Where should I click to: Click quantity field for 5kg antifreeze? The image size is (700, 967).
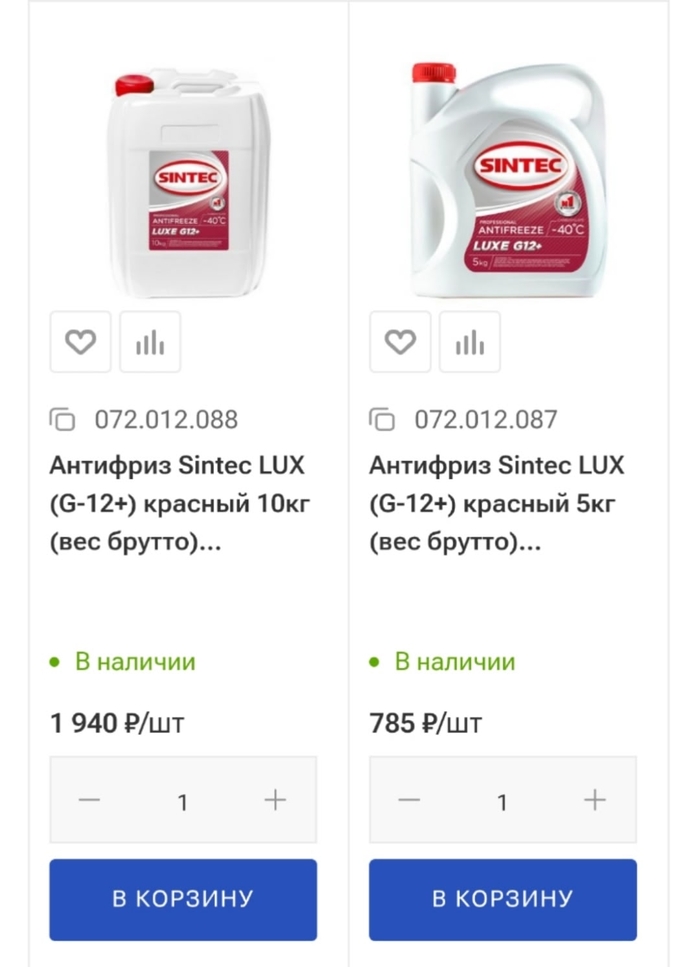point(502,801)
